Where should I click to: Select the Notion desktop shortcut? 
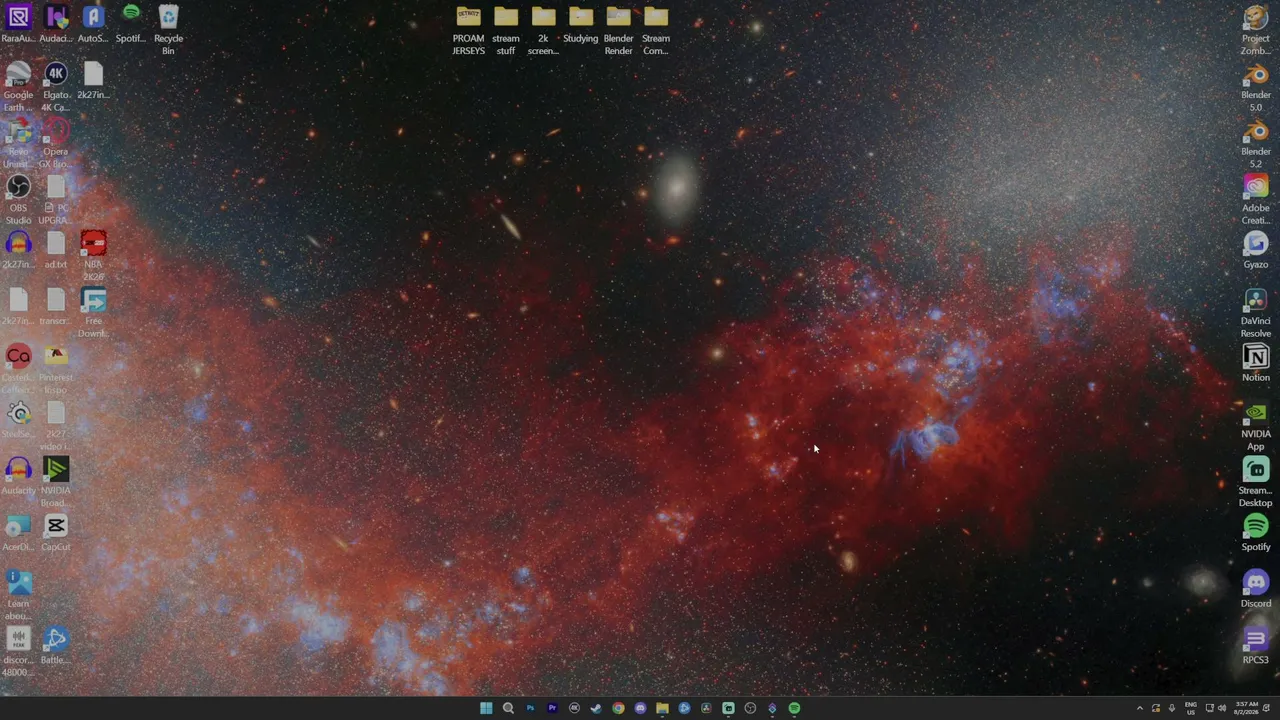pyautogui.click(x=1256, y=364)
